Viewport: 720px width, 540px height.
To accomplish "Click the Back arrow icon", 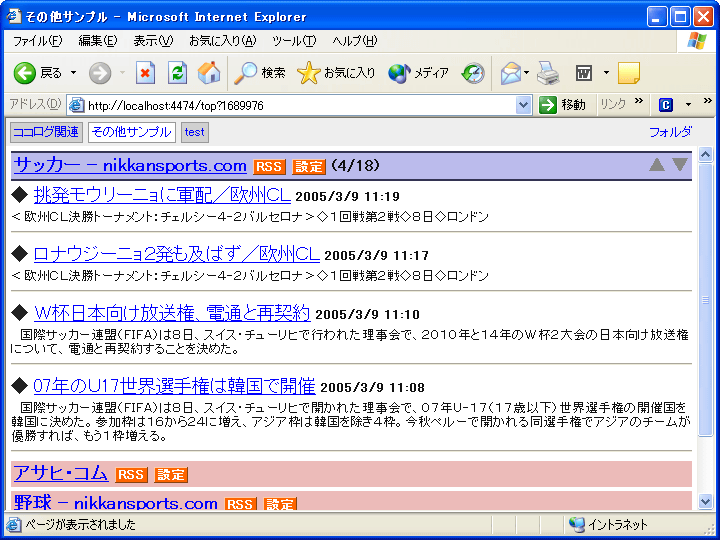I will pyautogui.click(x=24, y=73).
